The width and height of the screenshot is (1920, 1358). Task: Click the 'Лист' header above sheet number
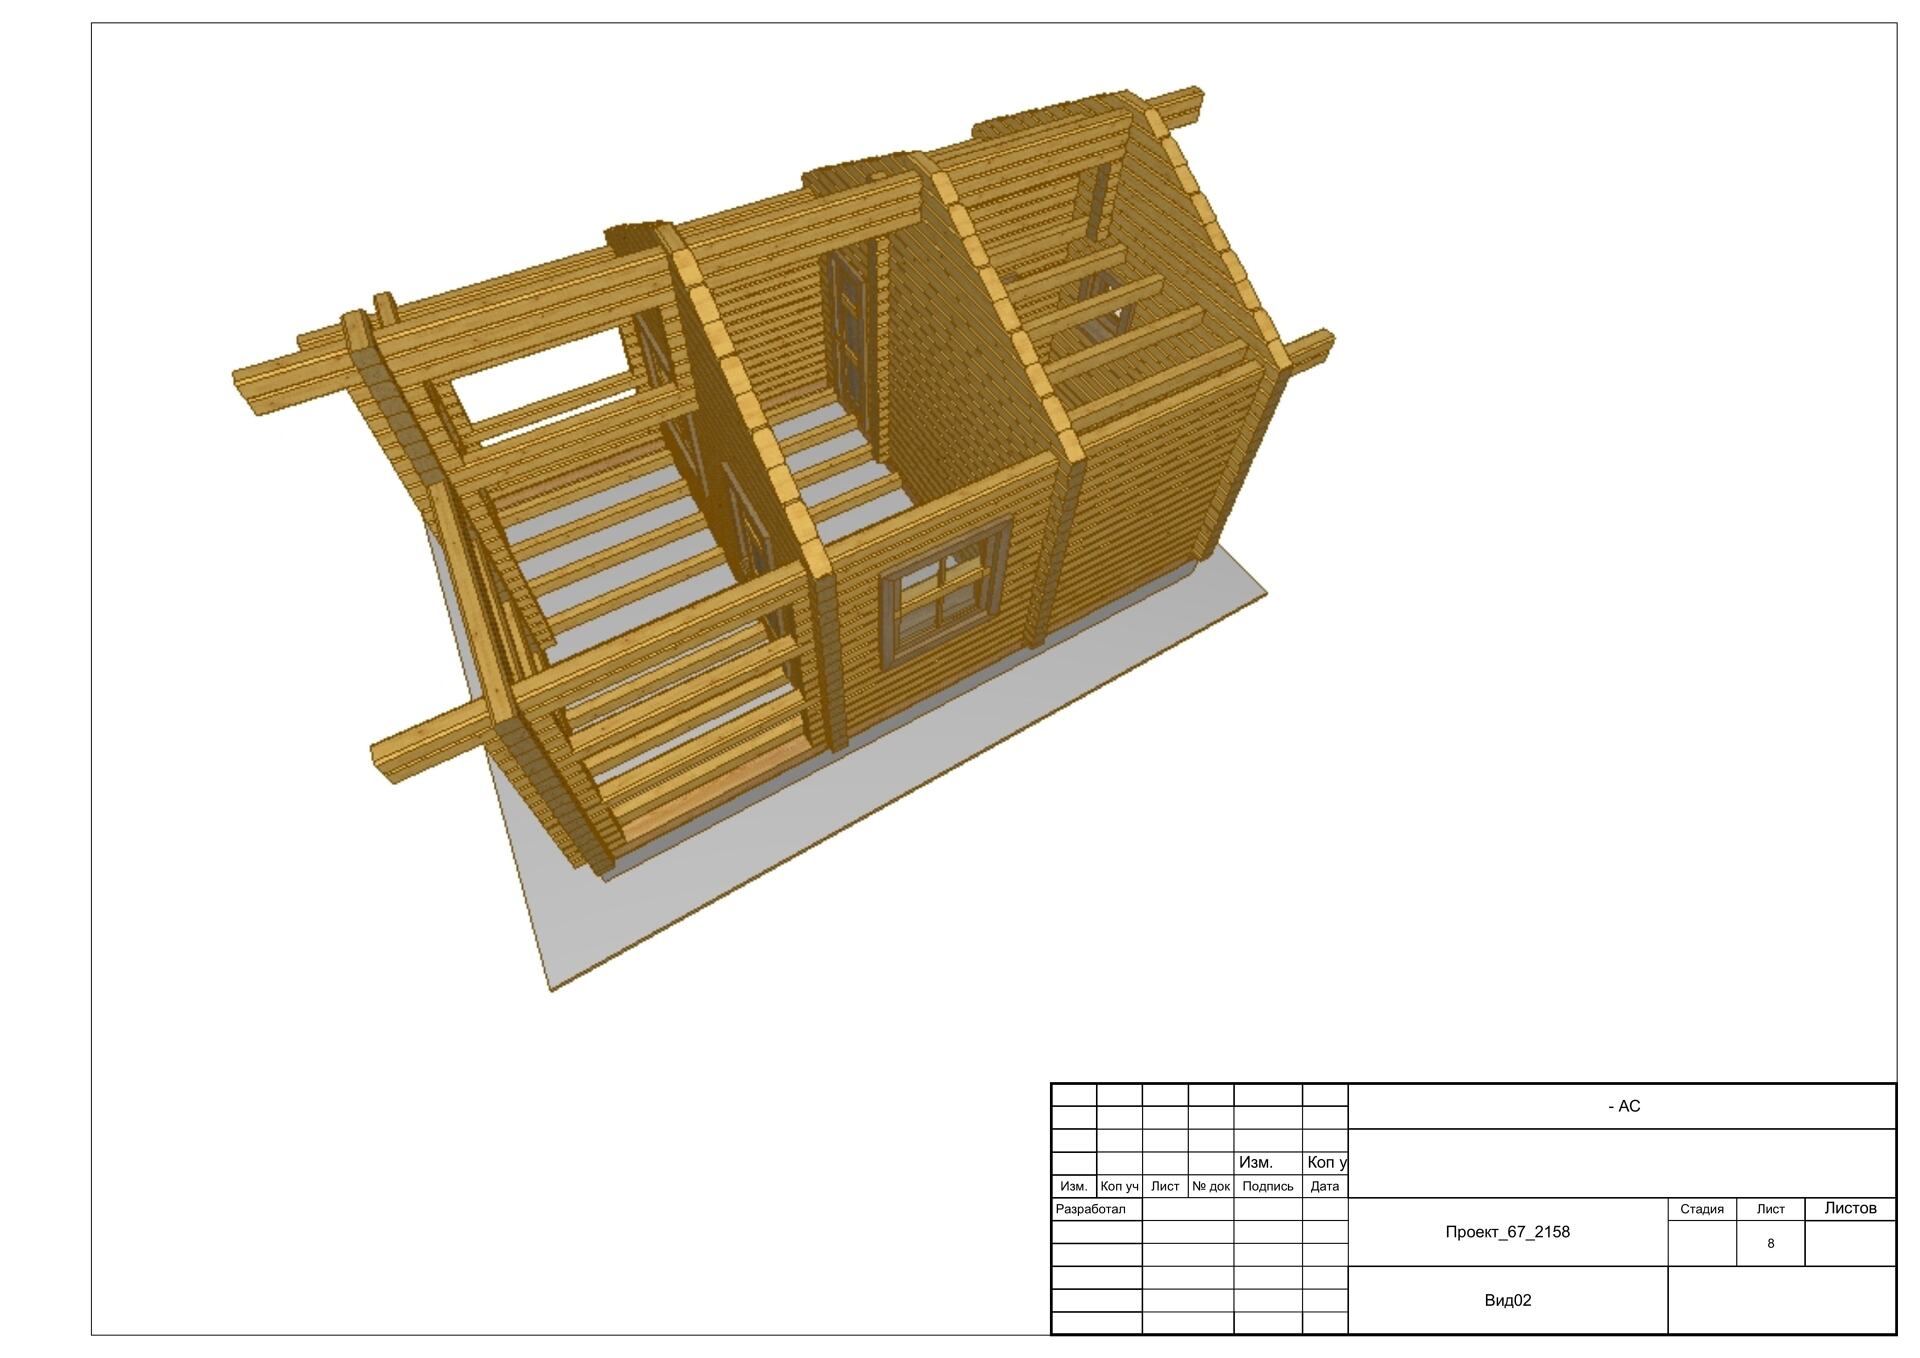[1770, 1209]
